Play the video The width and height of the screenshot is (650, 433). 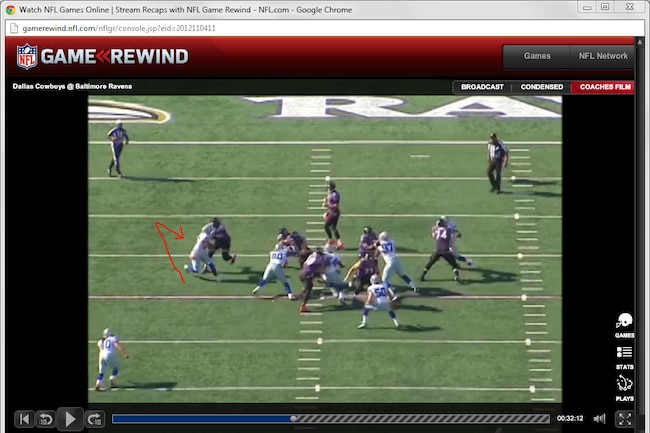pos(70,419)
